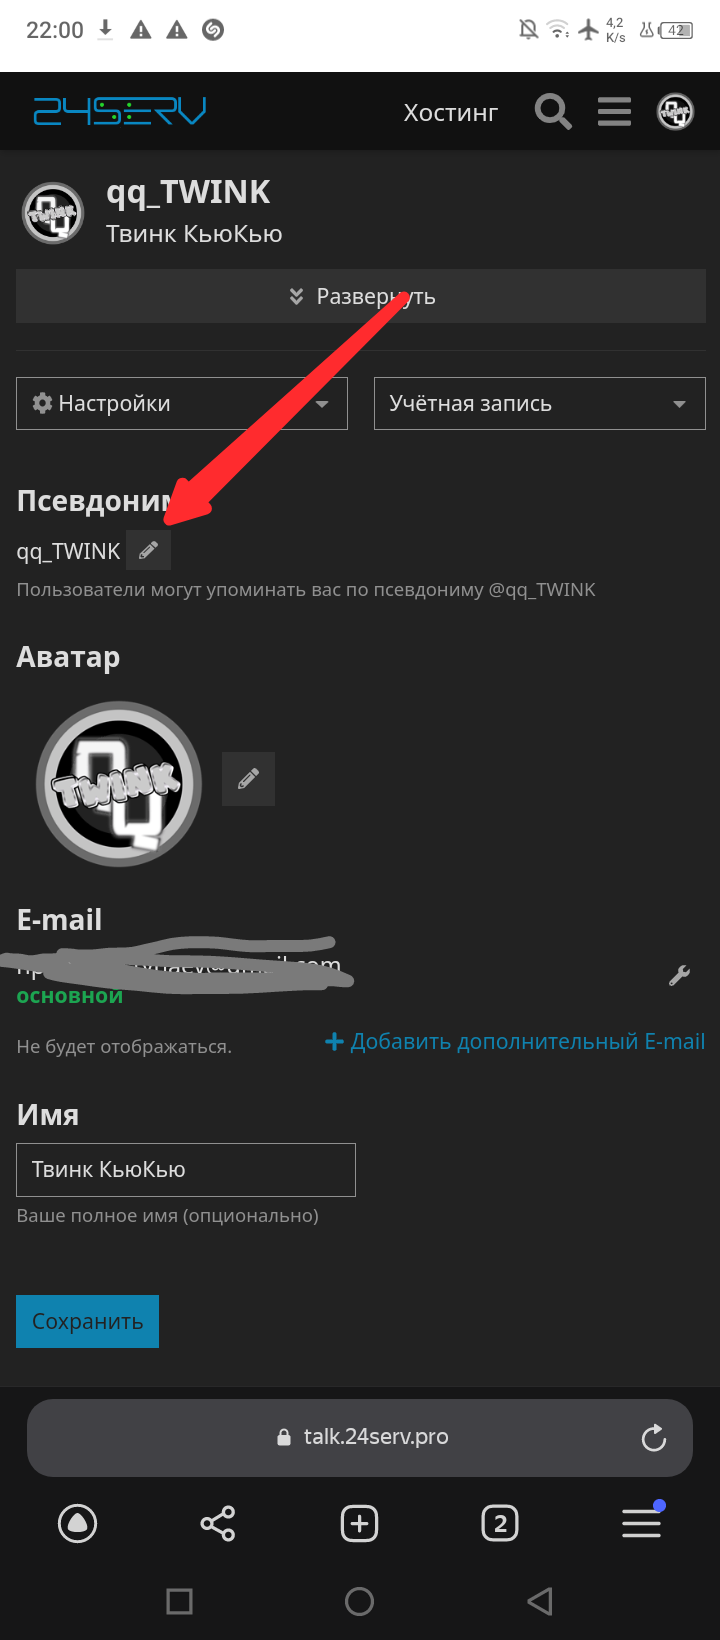This screenshot has height=1640, width=720.
Task: Click the 24SERV logo
Action: pos(120,111)
